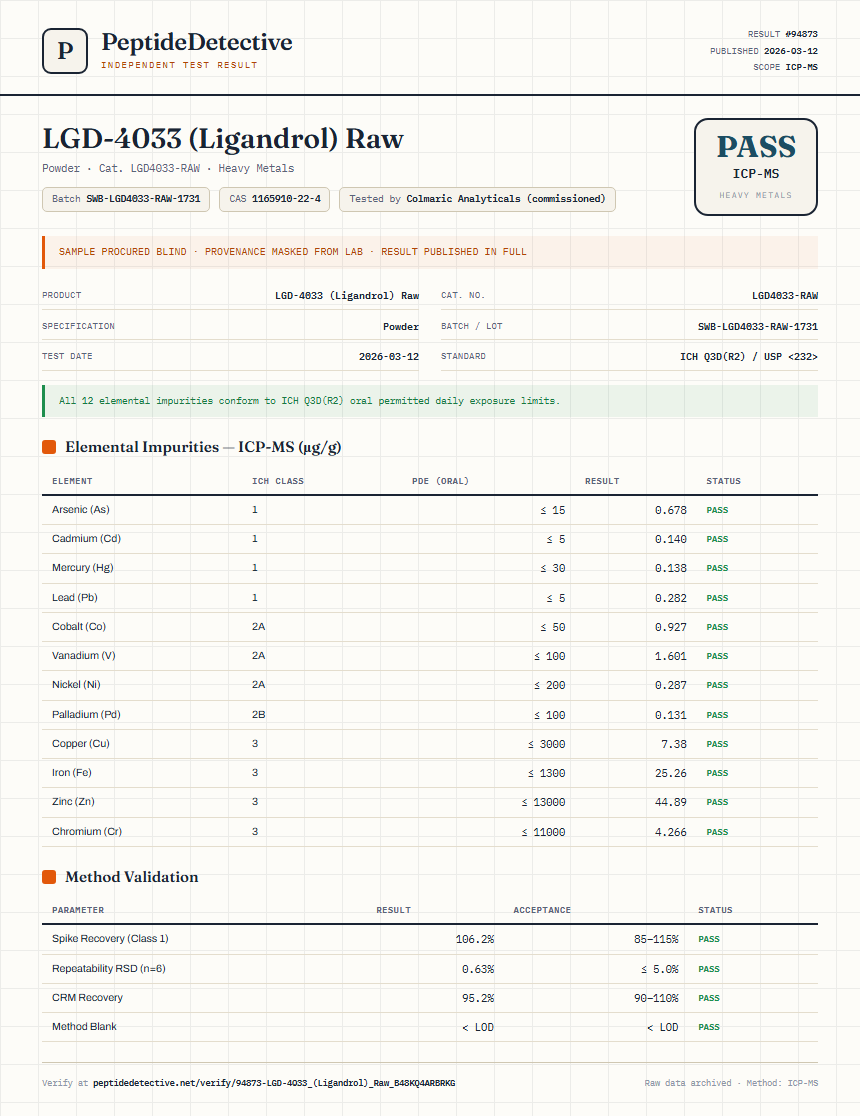The width and height of the screenshot is (860, 1116).
Task: Click the green conformity summary banner
Action: click(x=430, y=401)
